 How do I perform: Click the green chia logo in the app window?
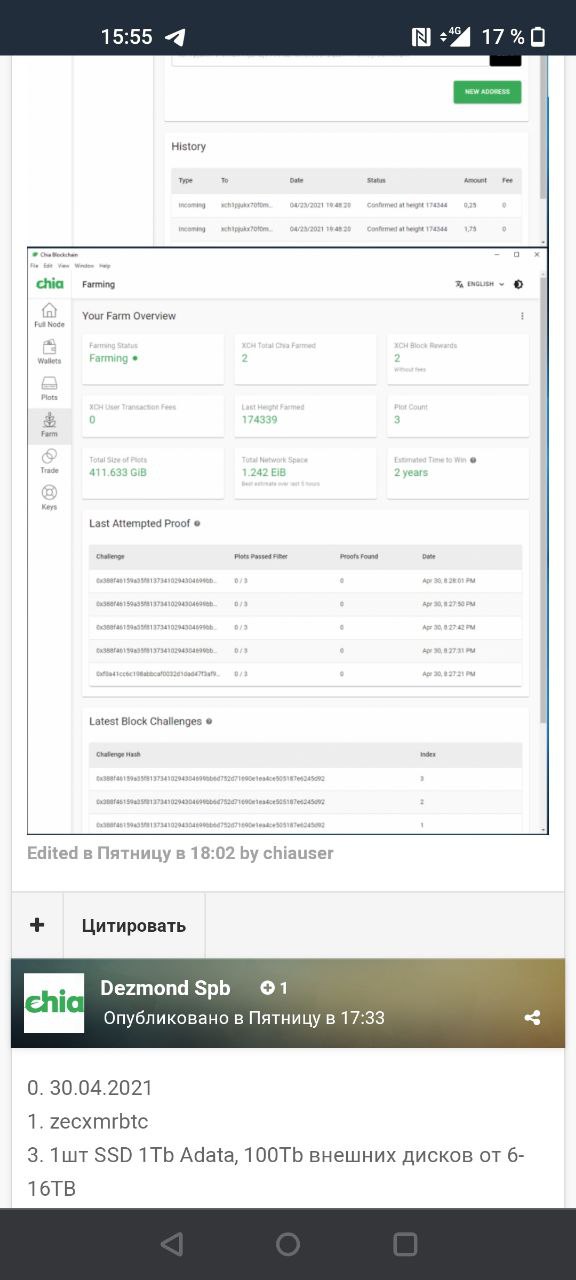50,284
